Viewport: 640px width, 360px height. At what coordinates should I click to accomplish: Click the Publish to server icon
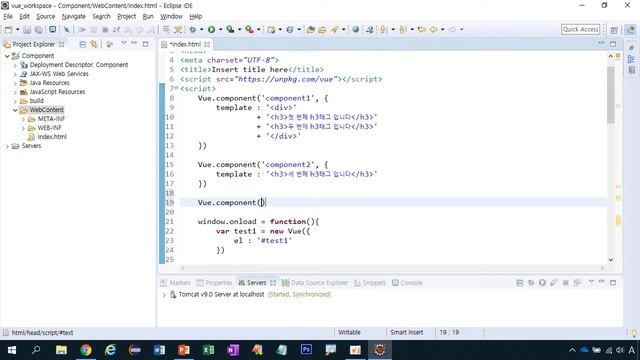tap(577, 282)
